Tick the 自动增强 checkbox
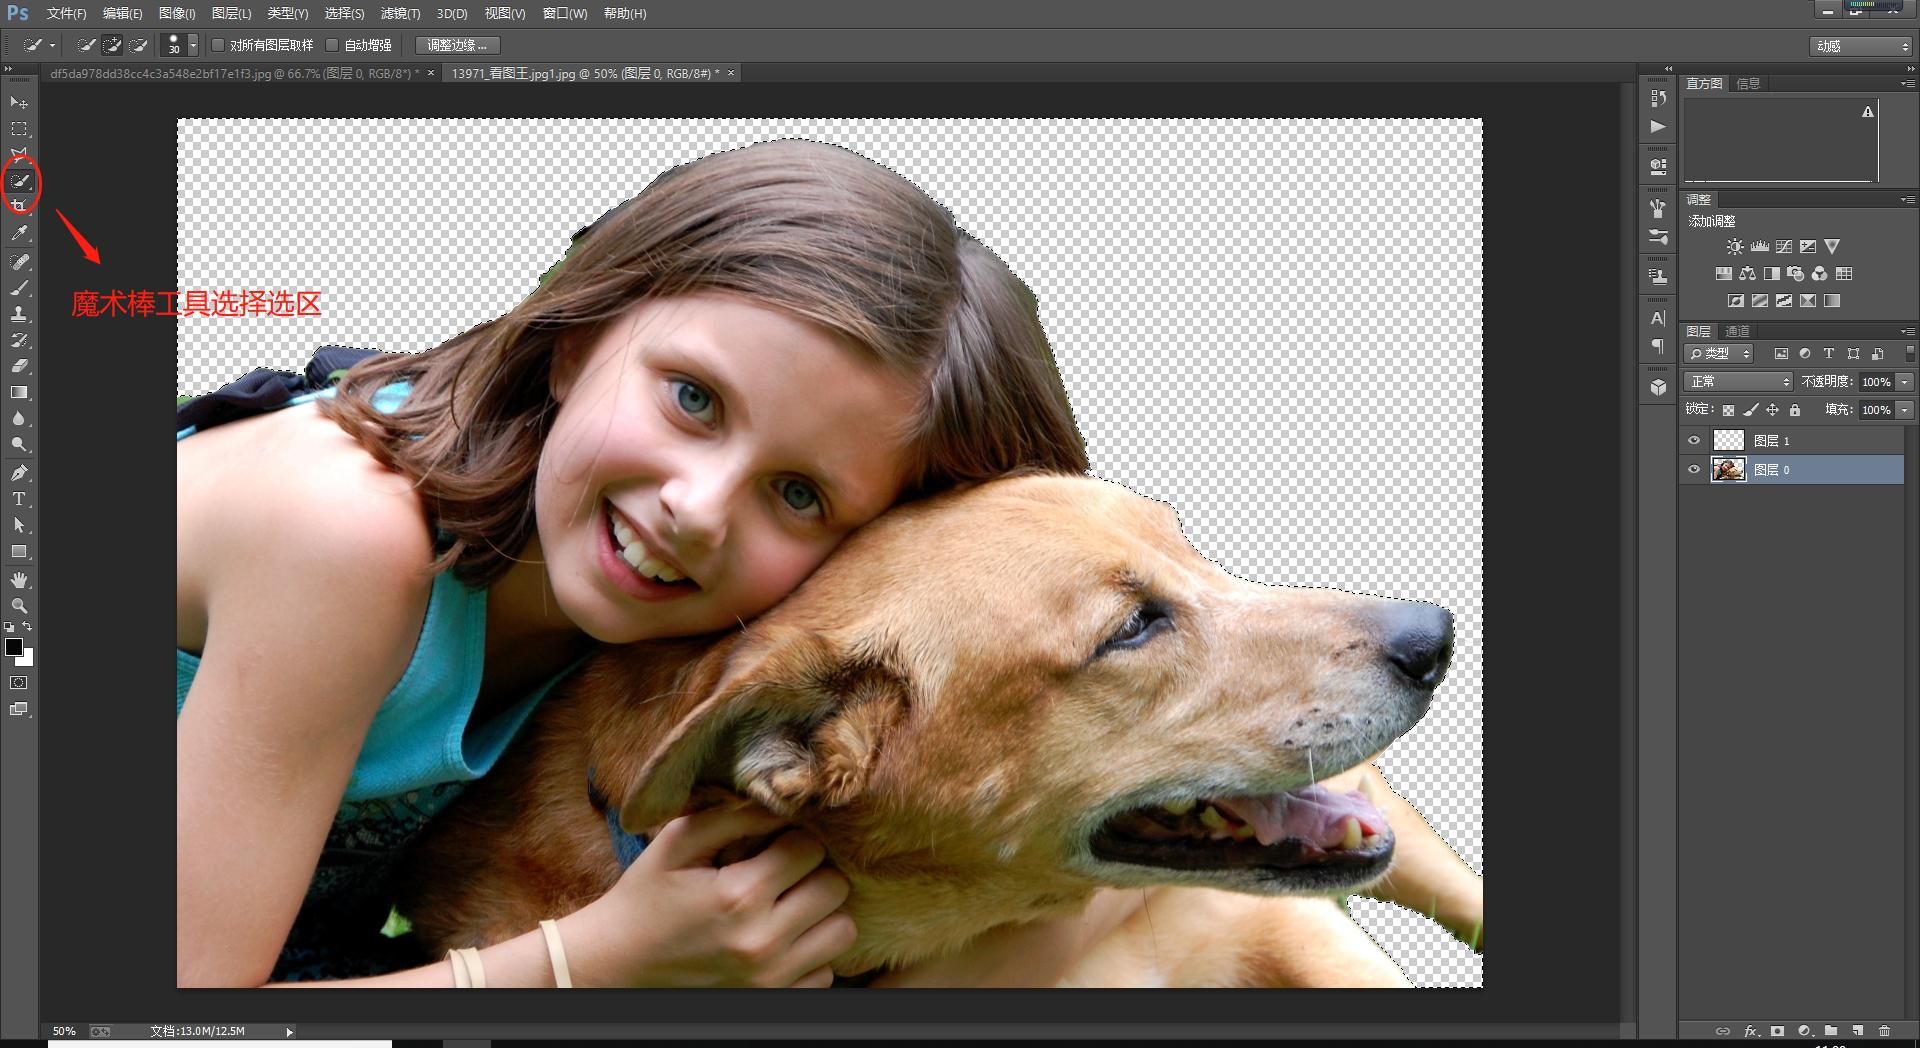1920x1048 pixels. [x=333, y=45]
